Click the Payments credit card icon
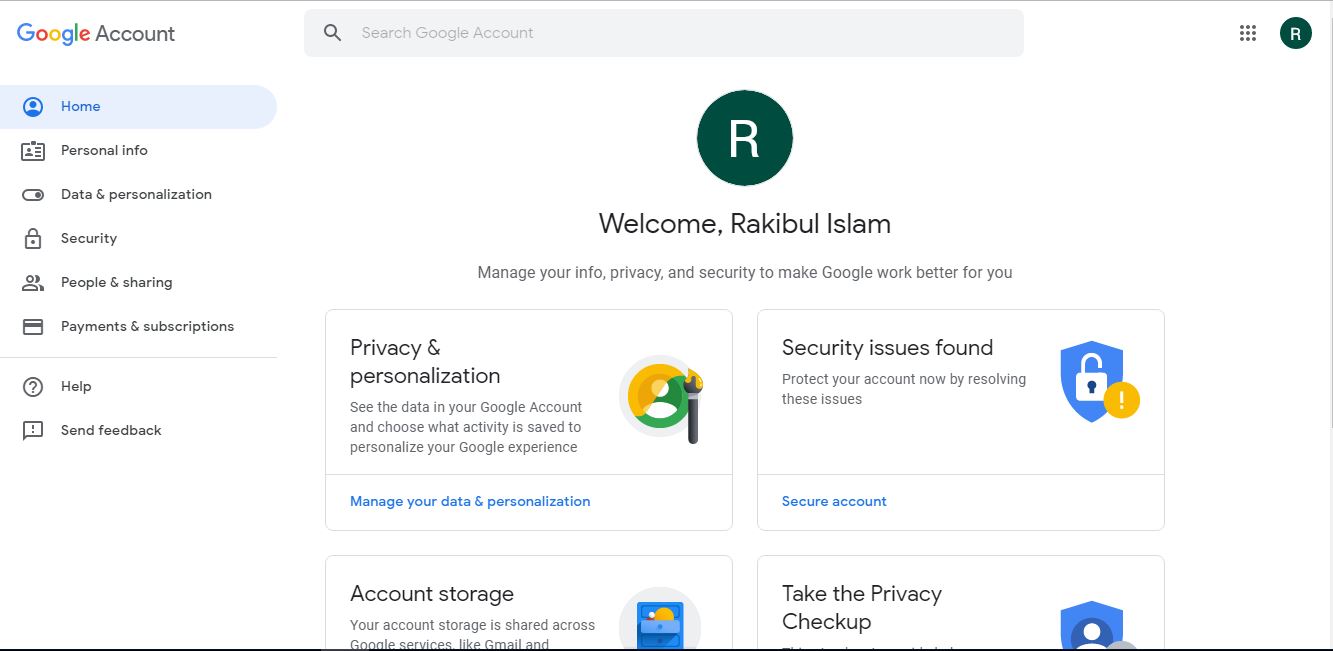 click(x=33, y=327)
